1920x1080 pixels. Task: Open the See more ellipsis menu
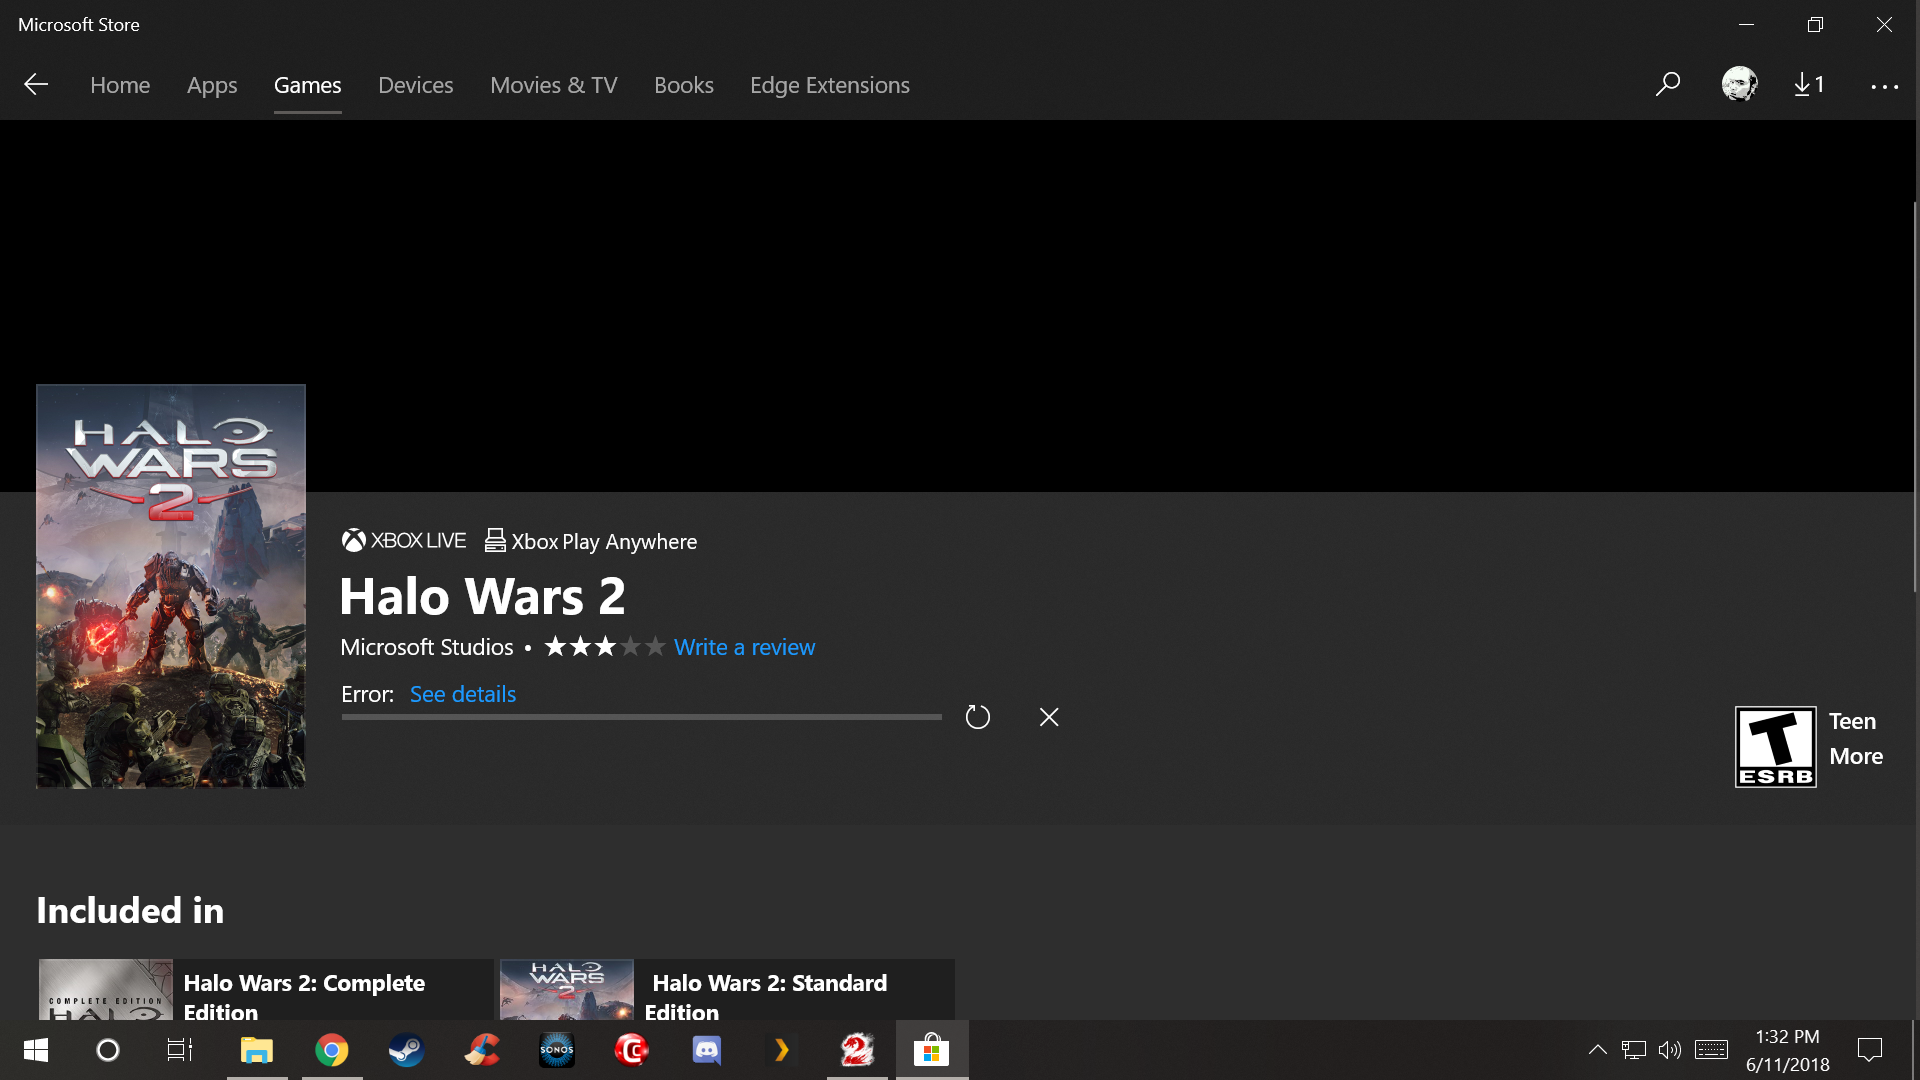1884,87
